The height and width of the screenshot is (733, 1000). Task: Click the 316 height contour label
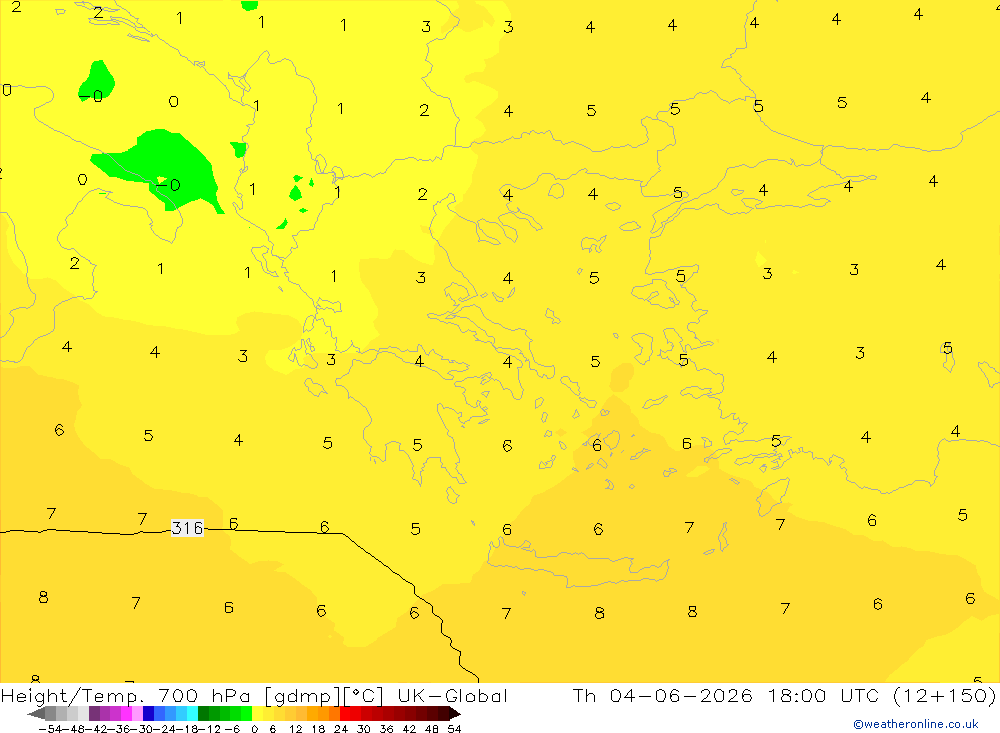click(188, 528)
